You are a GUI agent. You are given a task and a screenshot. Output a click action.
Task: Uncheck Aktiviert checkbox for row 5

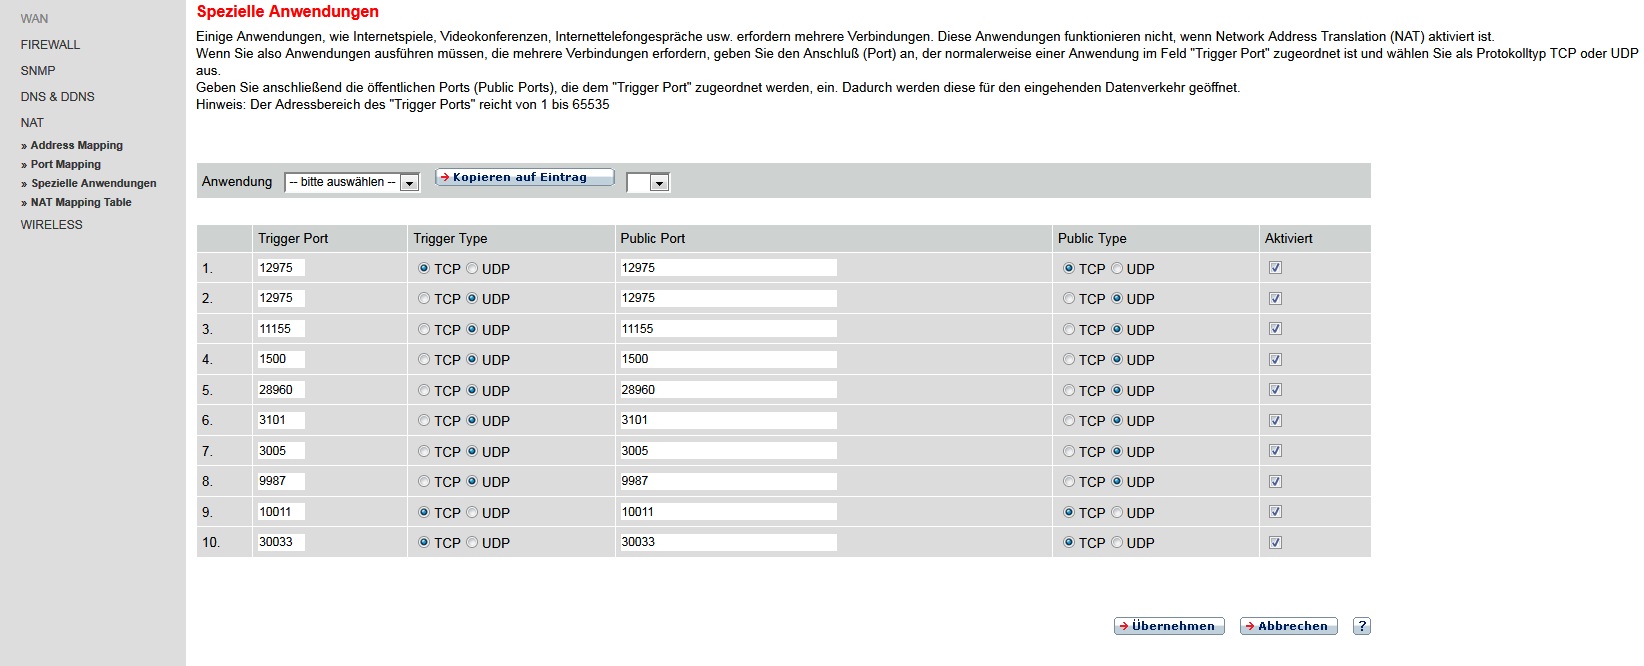coord(1275,390)
